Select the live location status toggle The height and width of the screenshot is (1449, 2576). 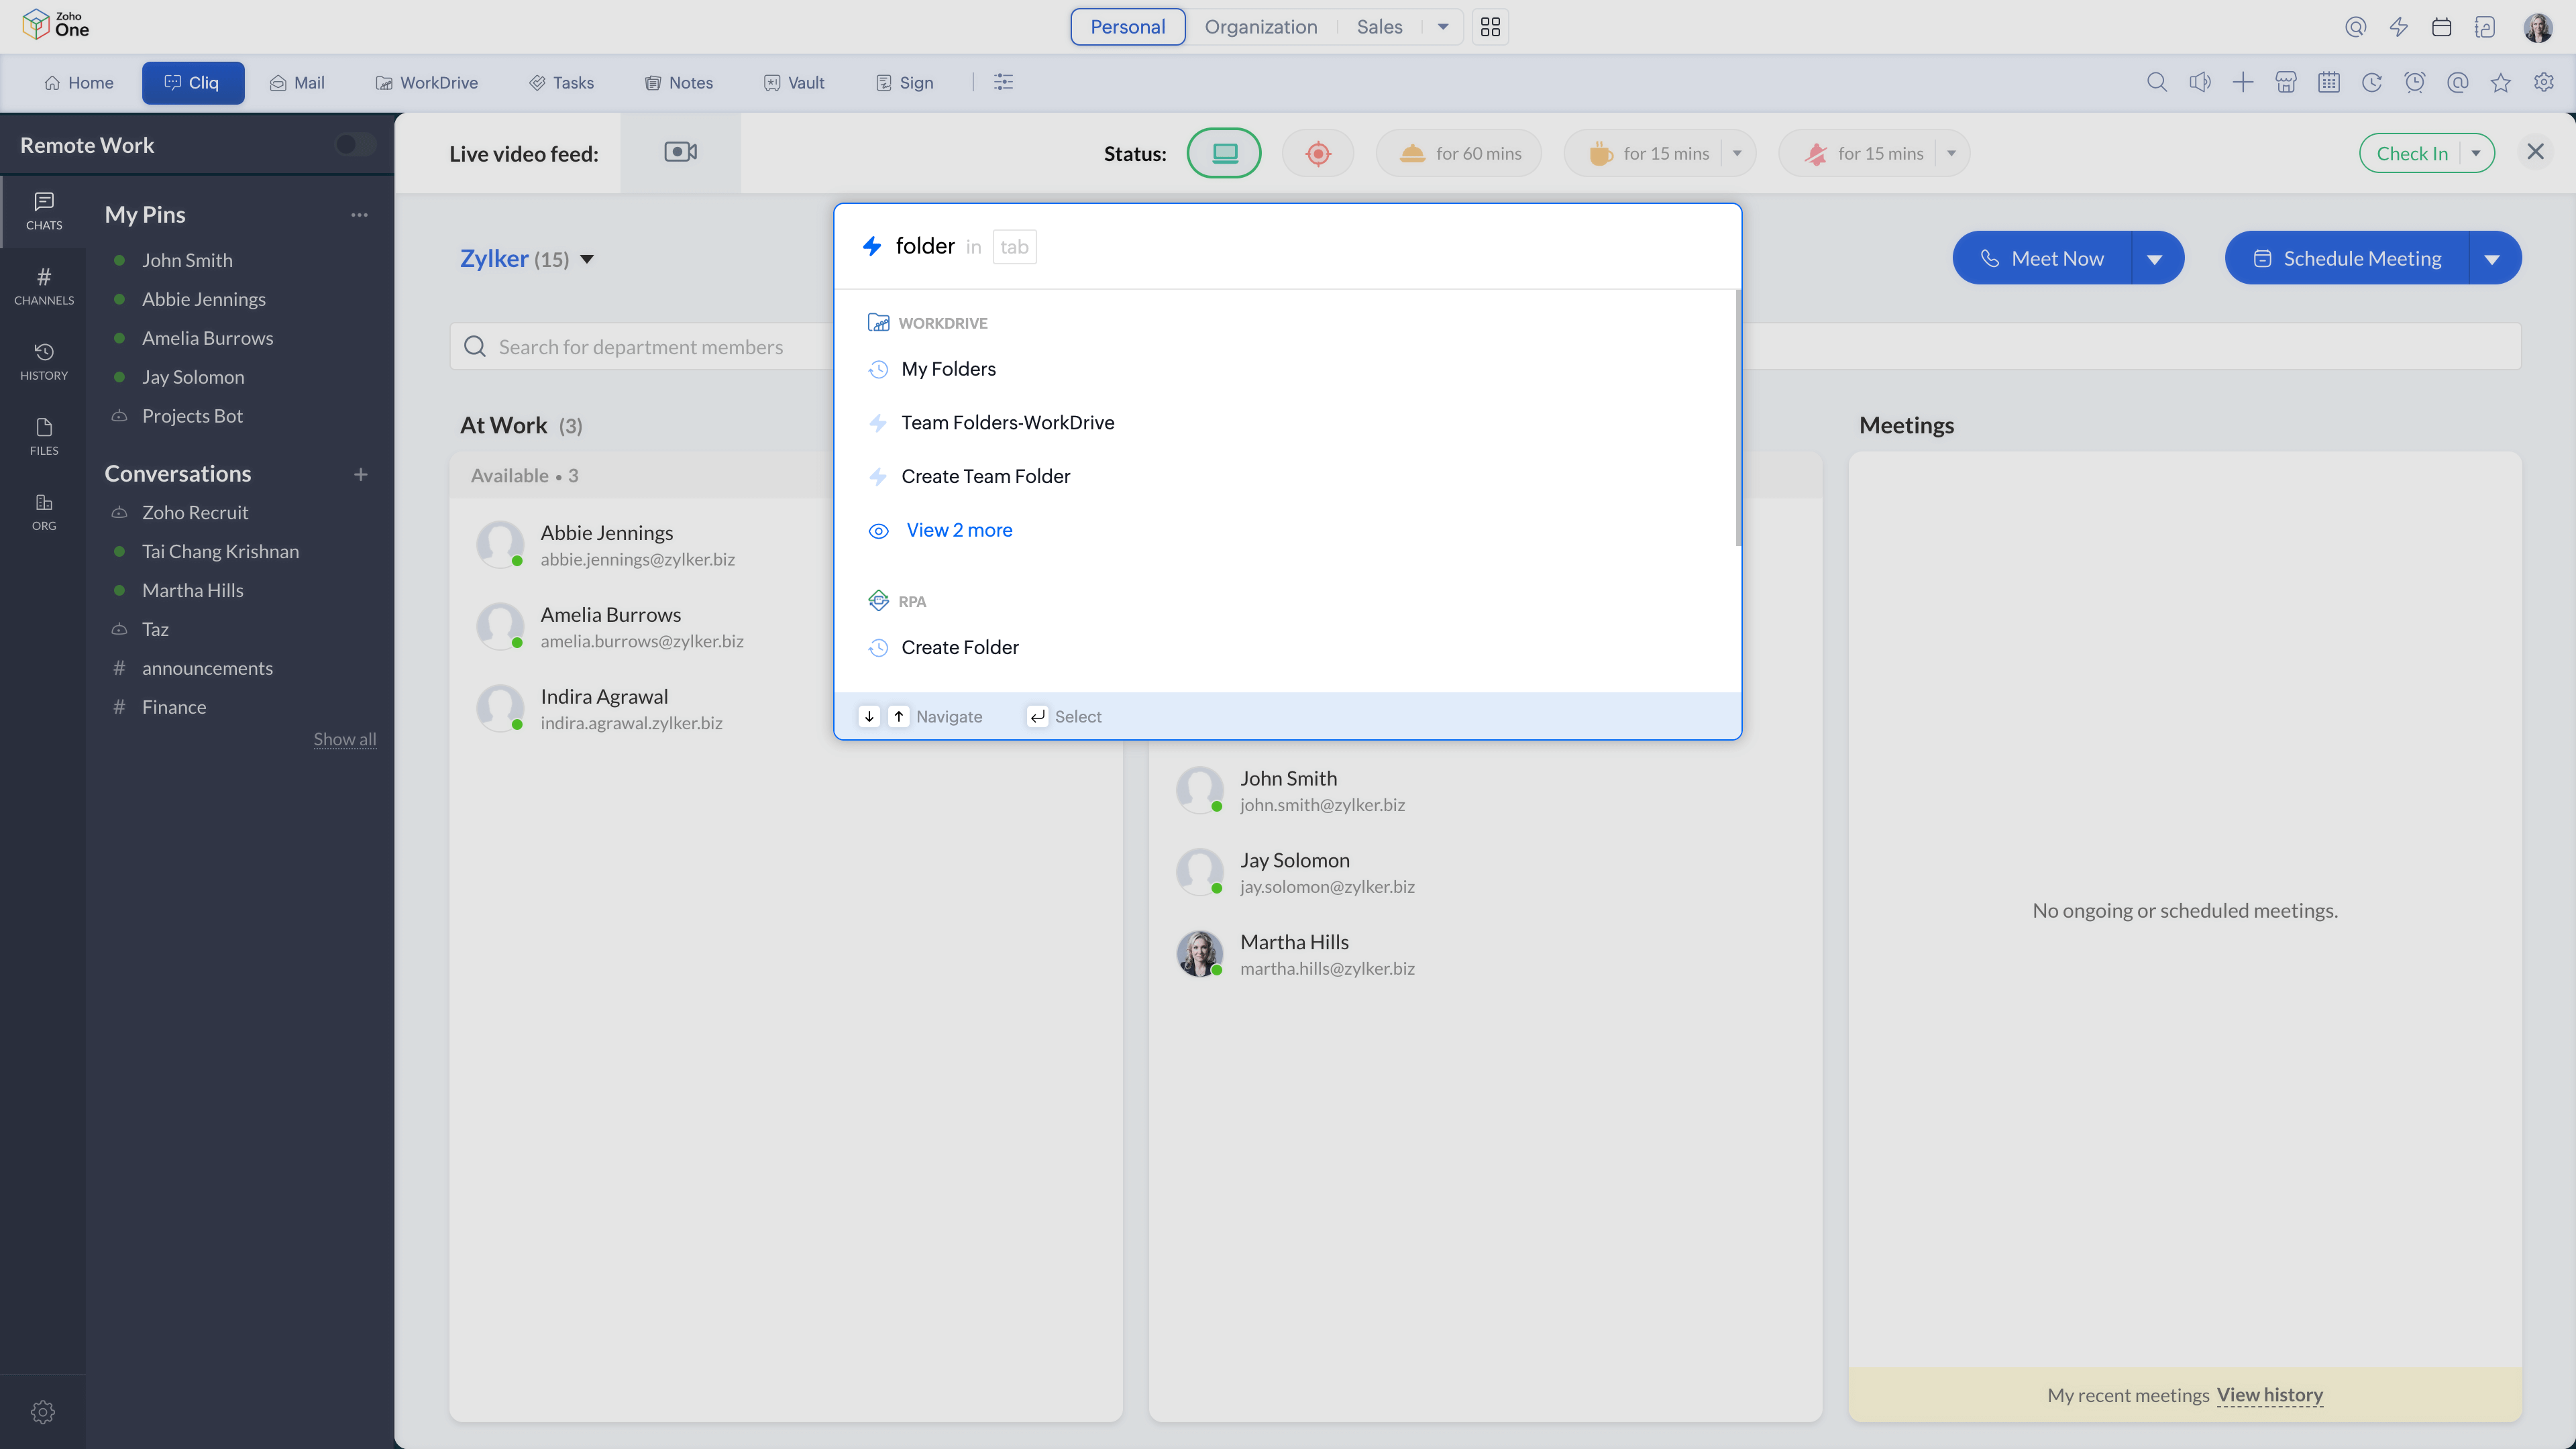pyautogui.click(x=1317, y=152)
